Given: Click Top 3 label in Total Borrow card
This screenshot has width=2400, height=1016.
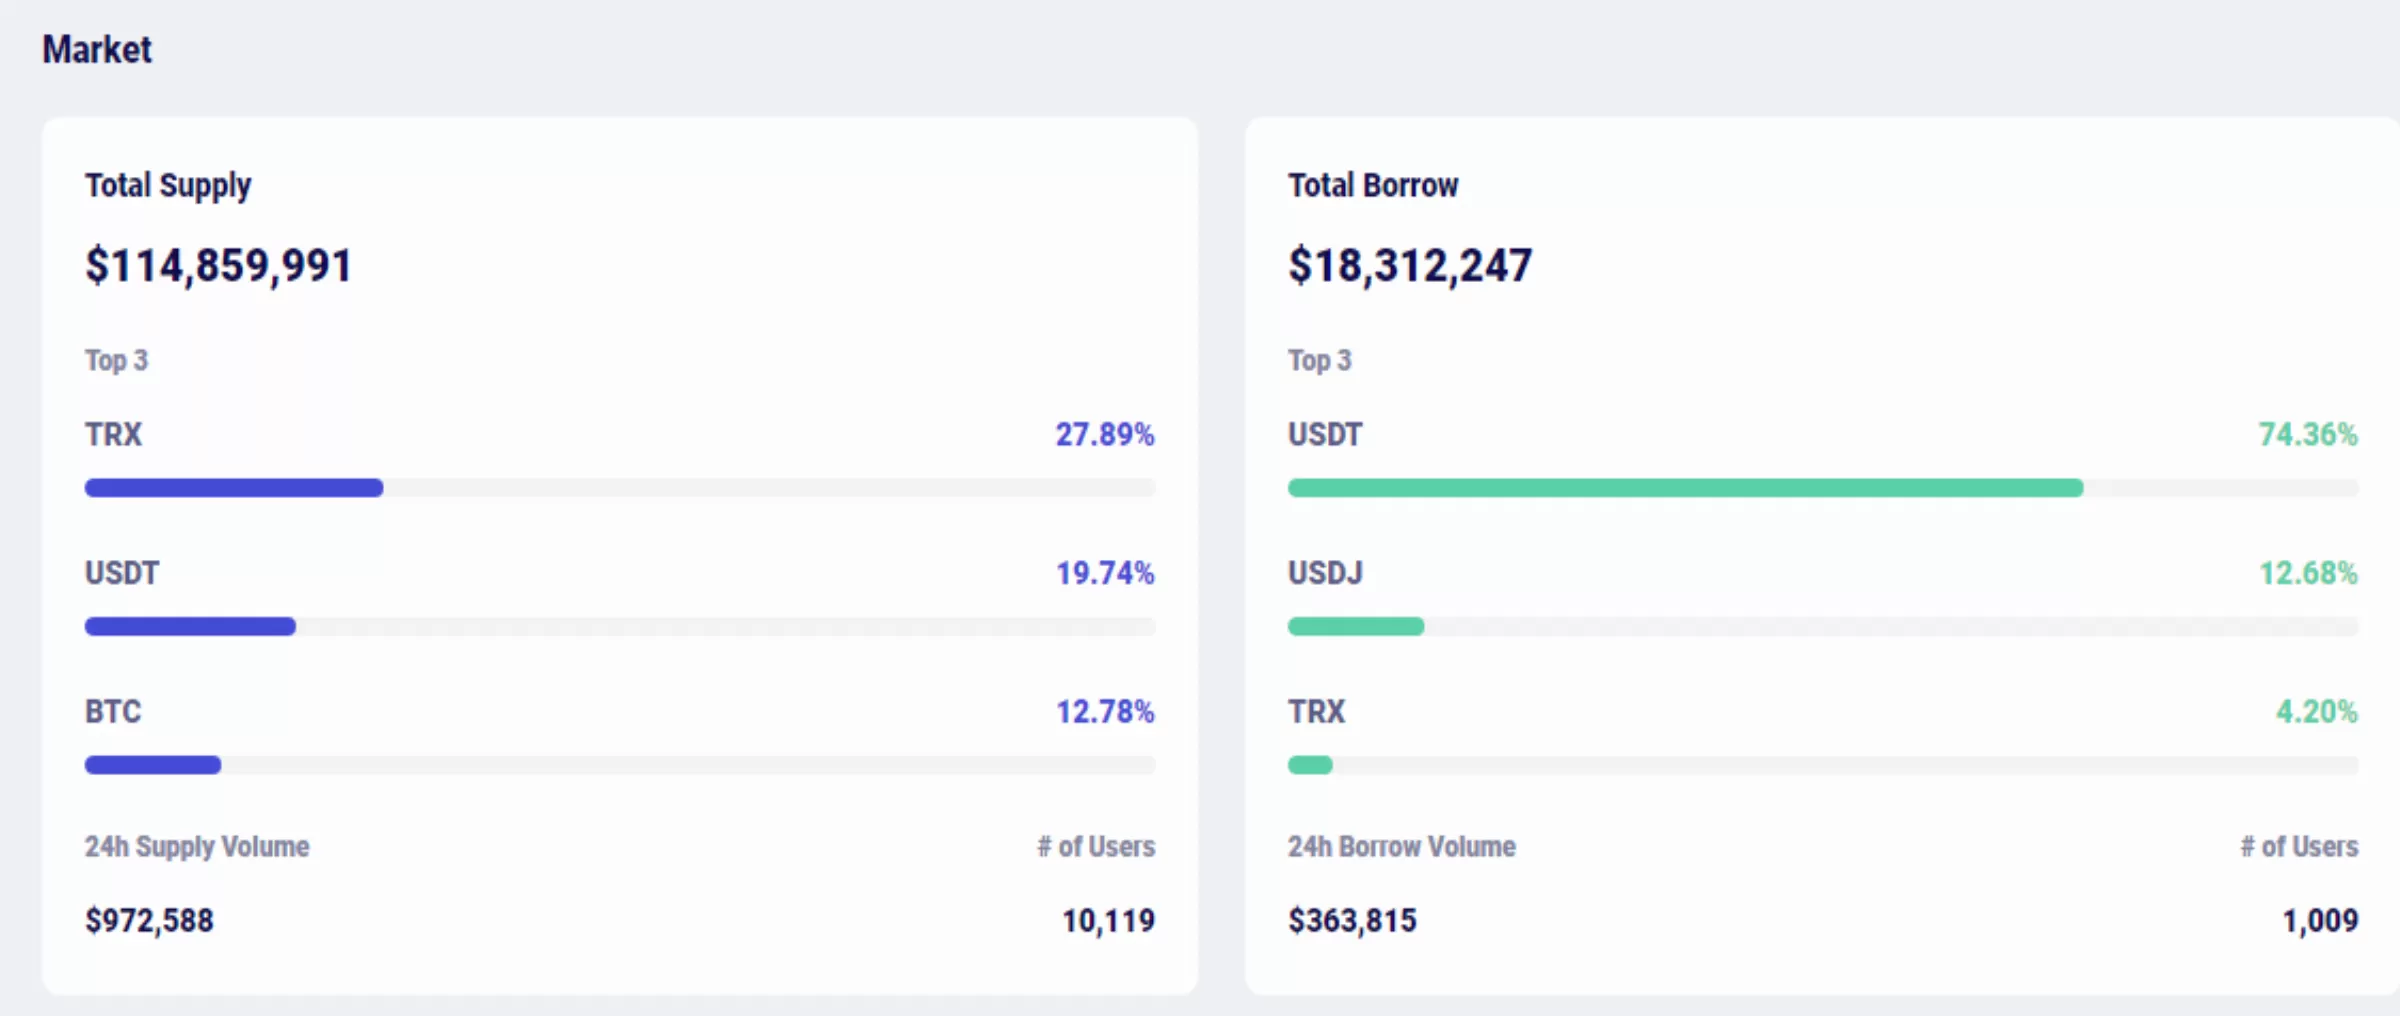Looking at the screenshot, I should tap(1319, 360).
